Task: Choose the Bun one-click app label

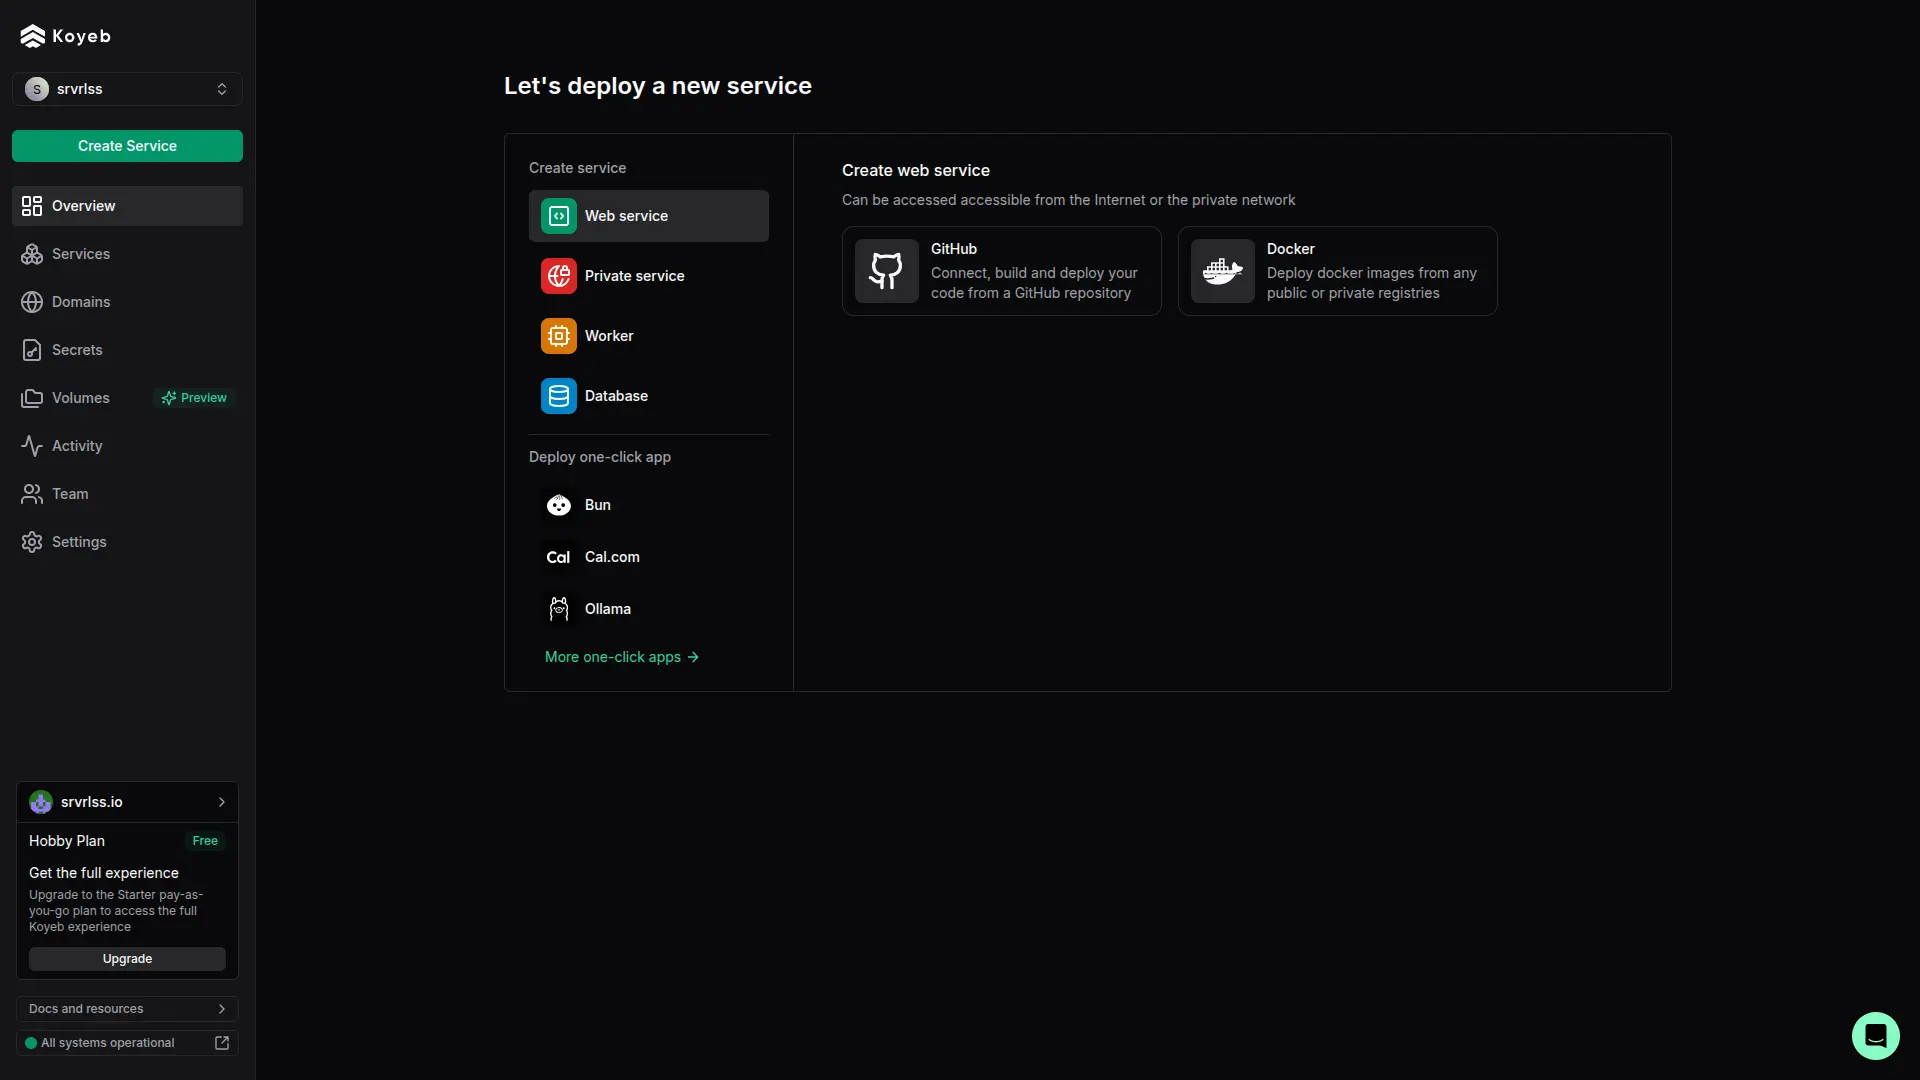Action: pyautogui.click(x=598, y=505)
